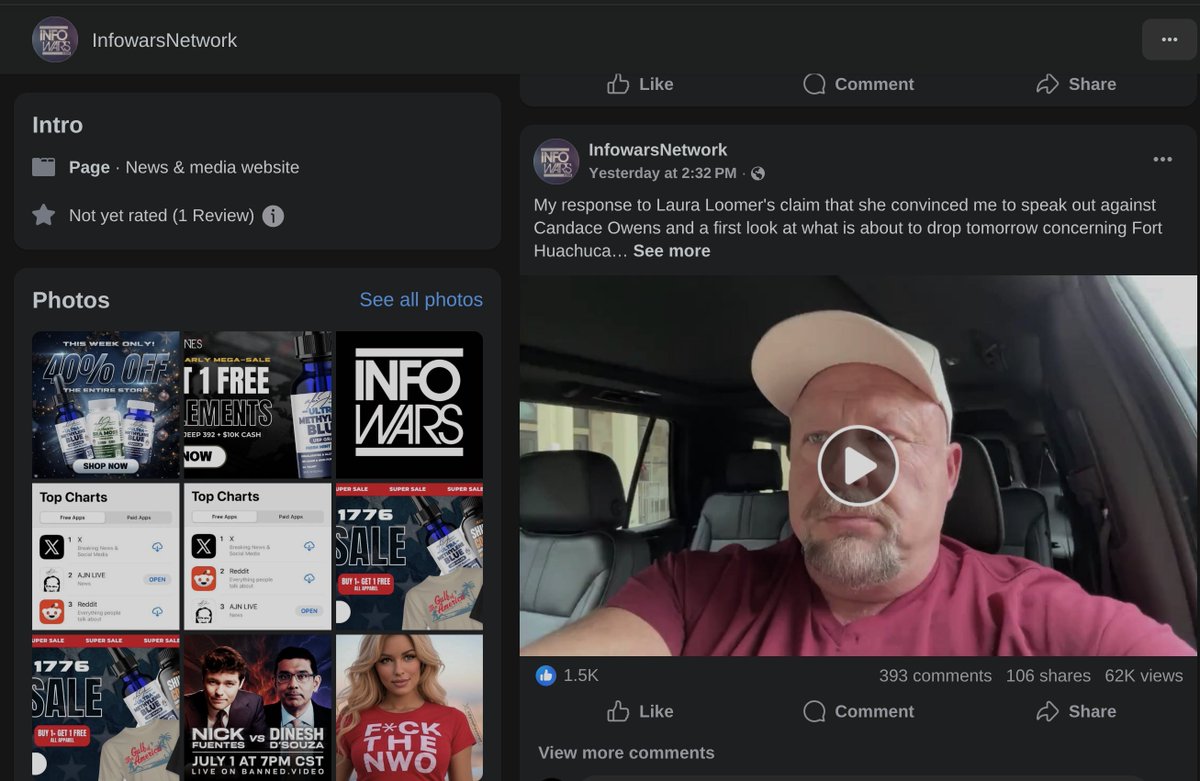1200x781 pixels.
Task: Open the INFOWARS logo photo thumbnail
Action: [409, 404]
